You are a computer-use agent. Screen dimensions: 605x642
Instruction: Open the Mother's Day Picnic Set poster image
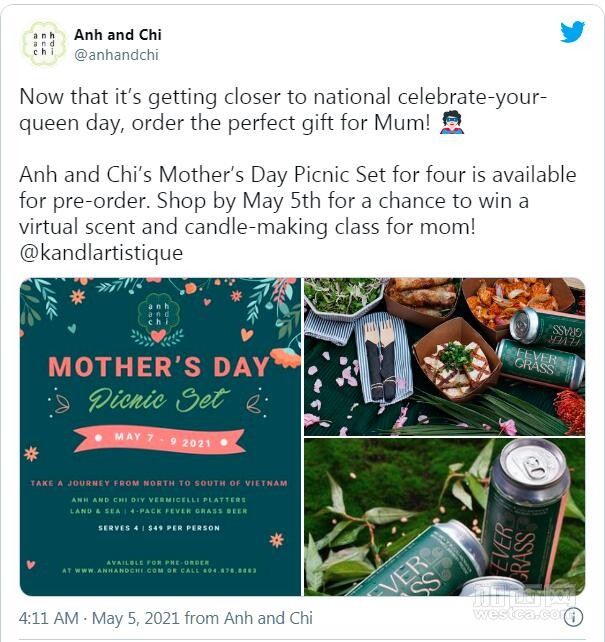click(160, 437)
